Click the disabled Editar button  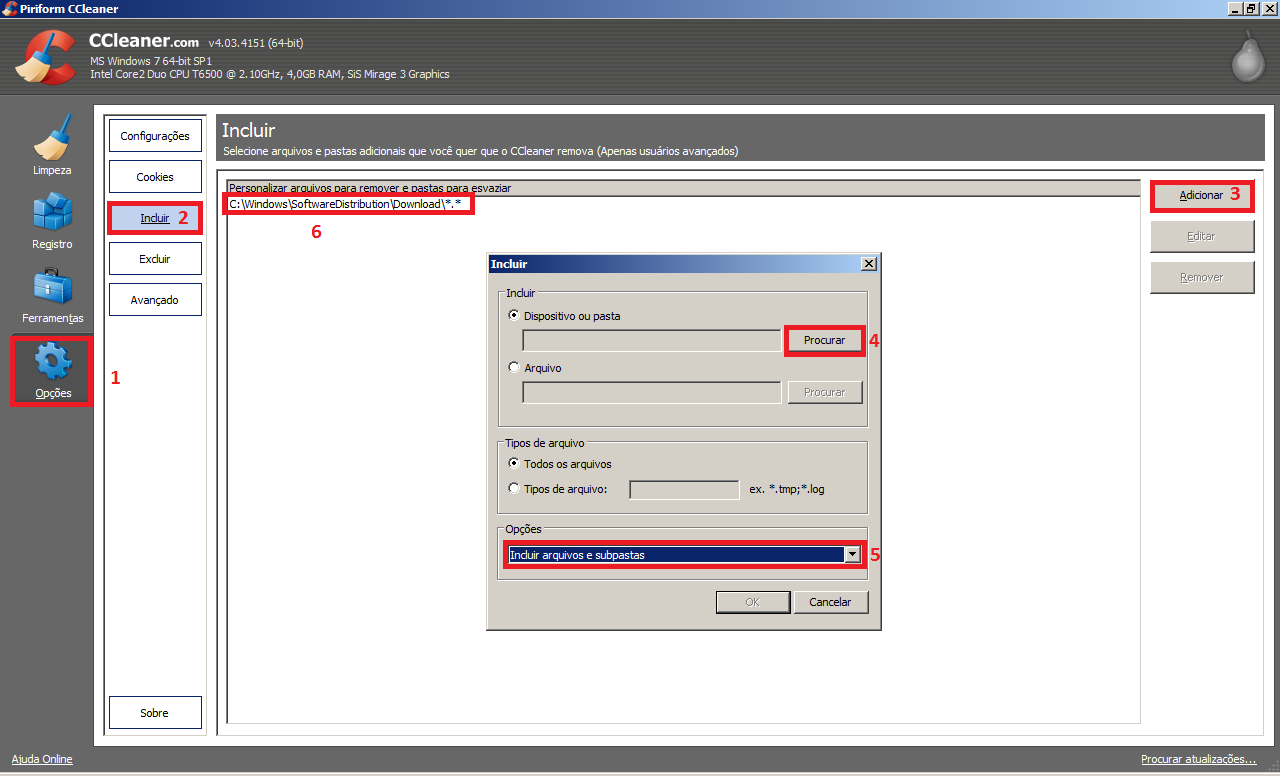click(1202, 237)
